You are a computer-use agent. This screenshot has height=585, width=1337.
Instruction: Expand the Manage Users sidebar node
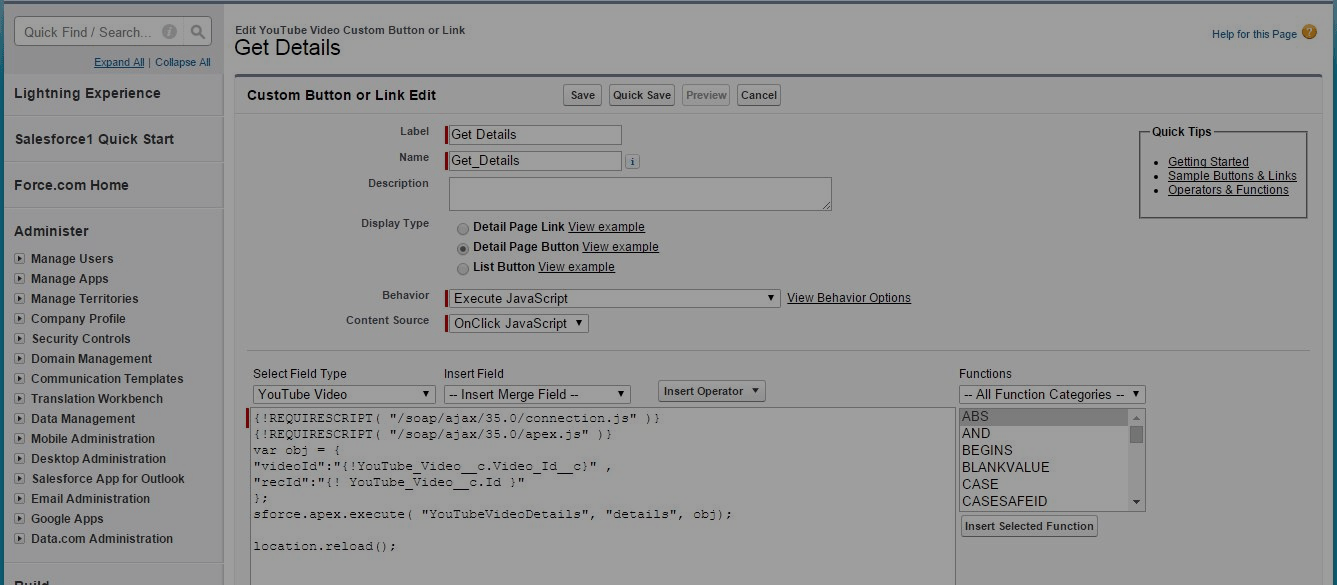coord(20,259)
